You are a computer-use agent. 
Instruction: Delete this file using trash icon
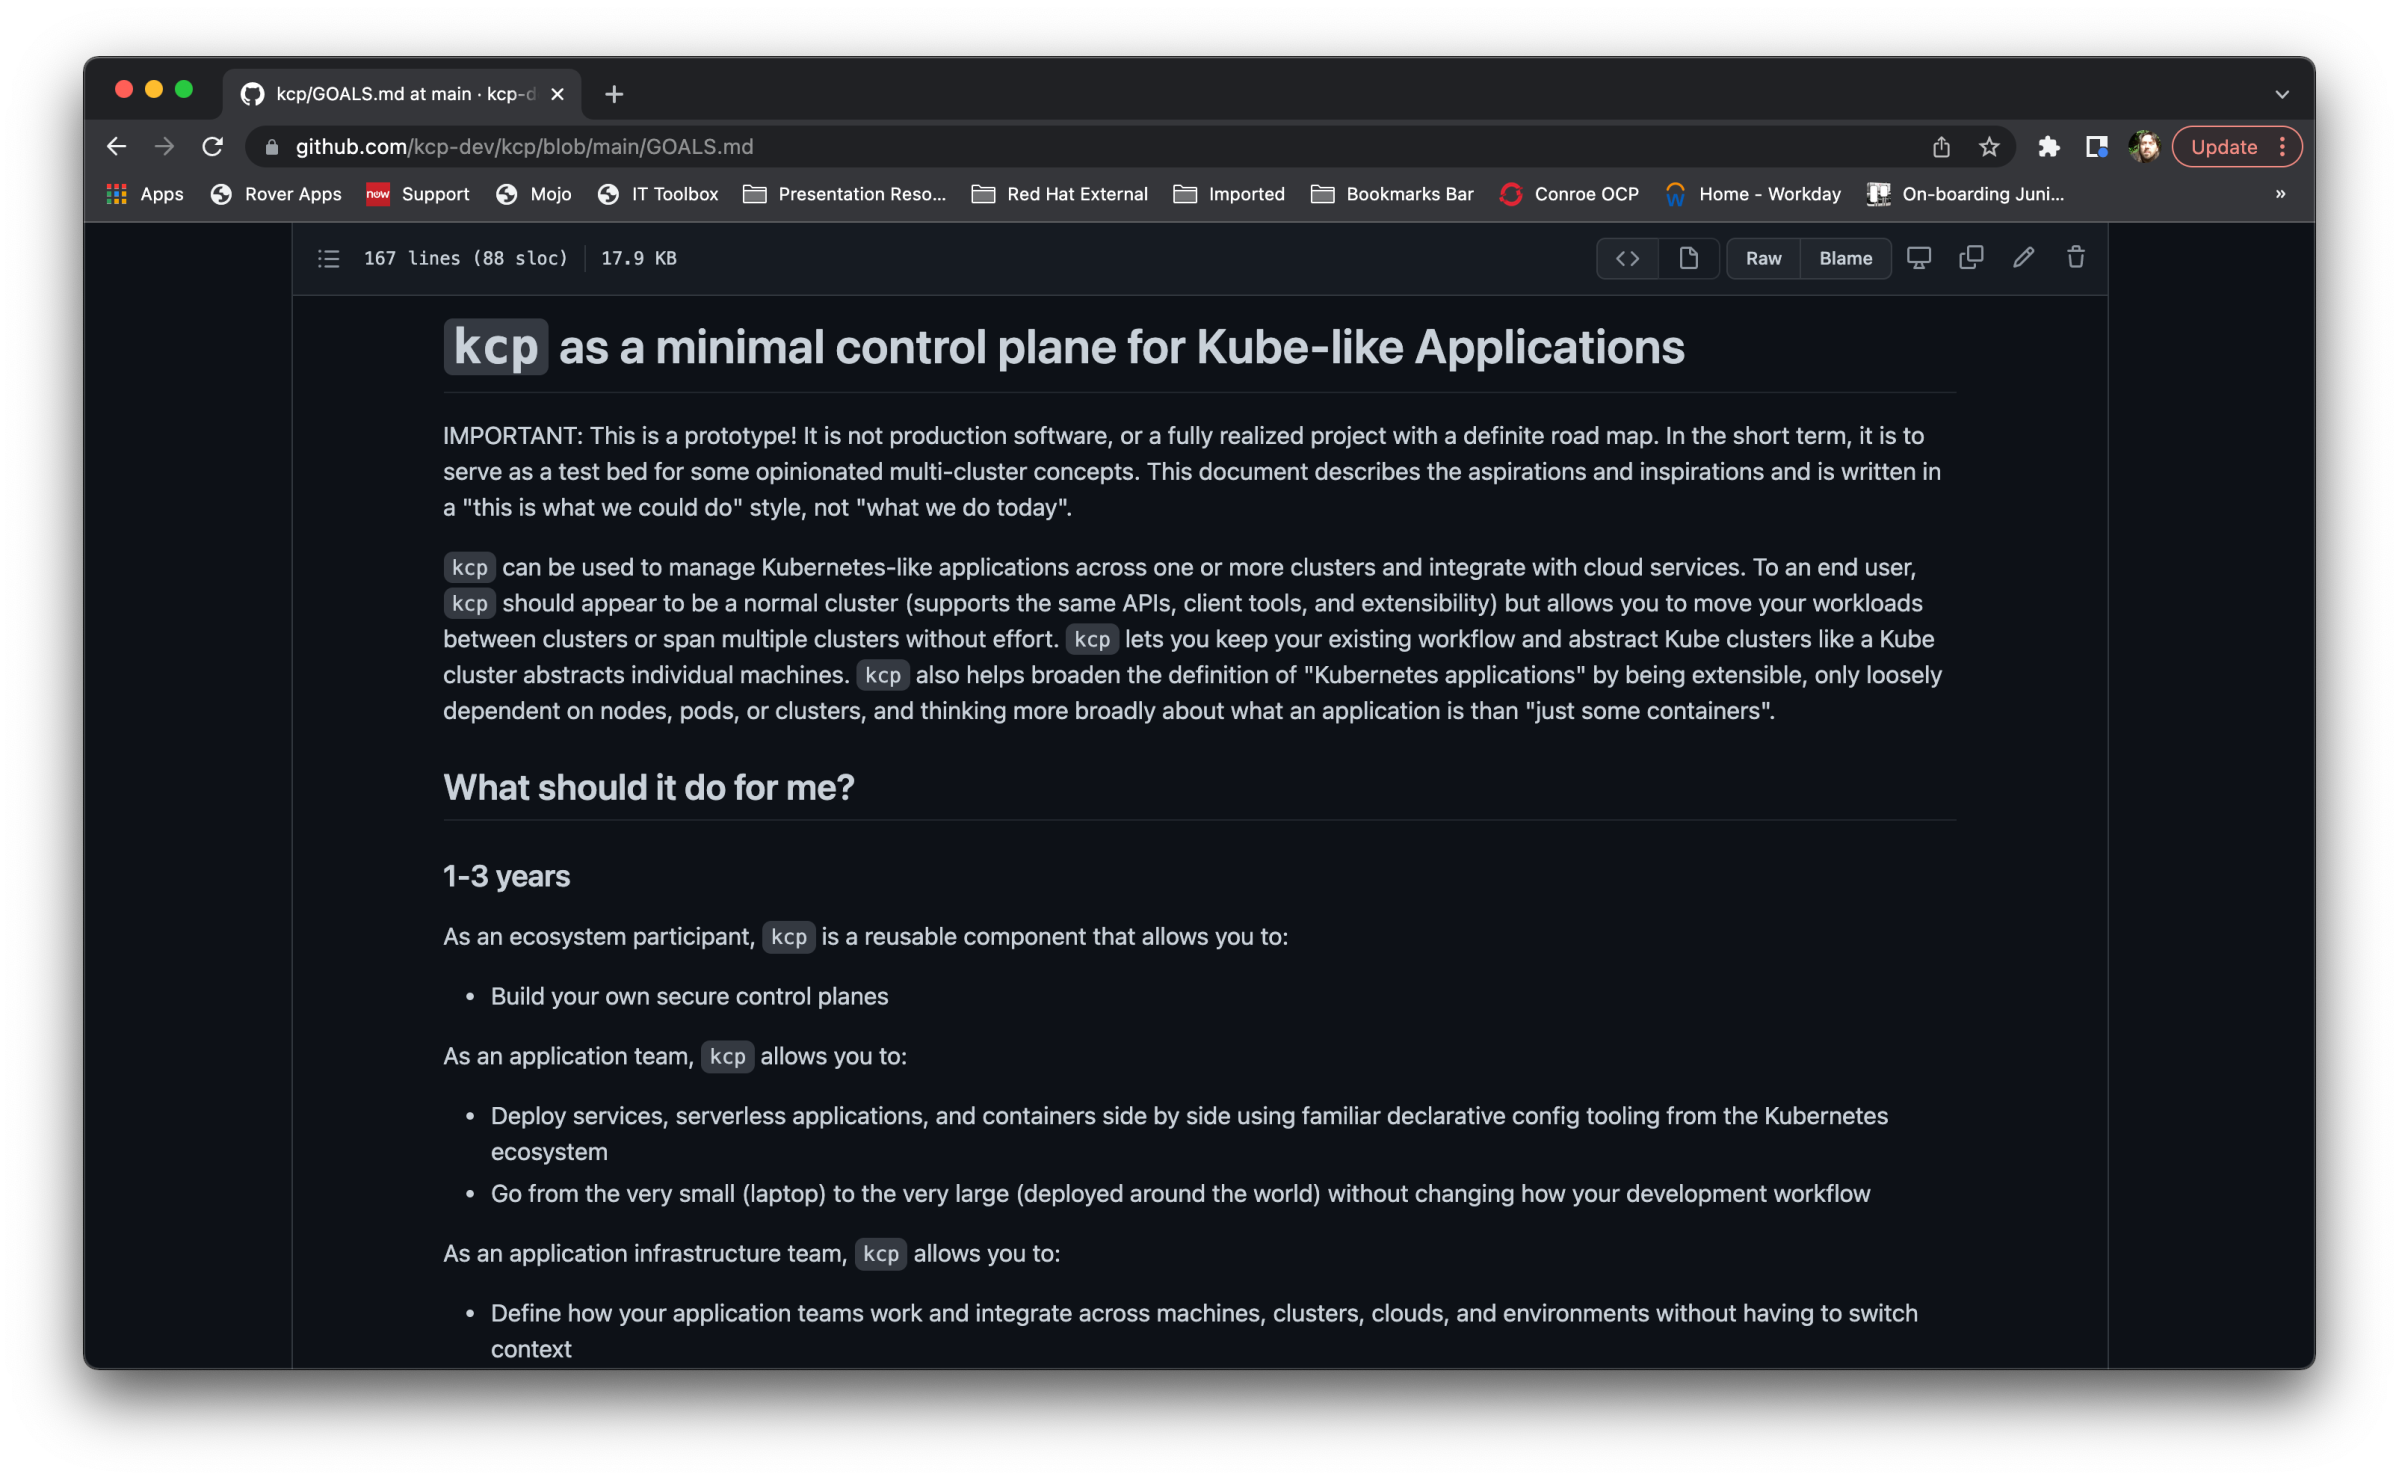pyautogui.click(x=2076, y=258)
